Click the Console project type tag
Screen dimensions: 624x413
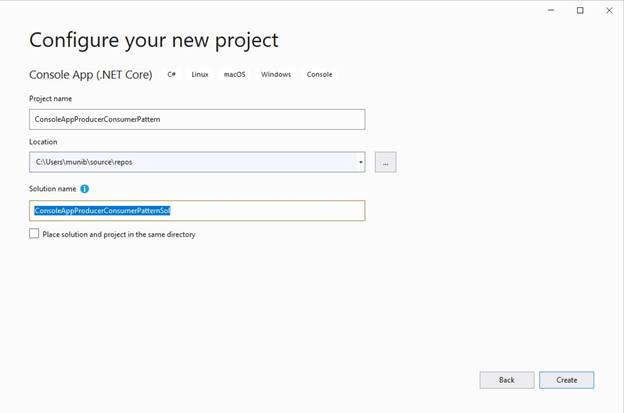(x=320, y=75)
